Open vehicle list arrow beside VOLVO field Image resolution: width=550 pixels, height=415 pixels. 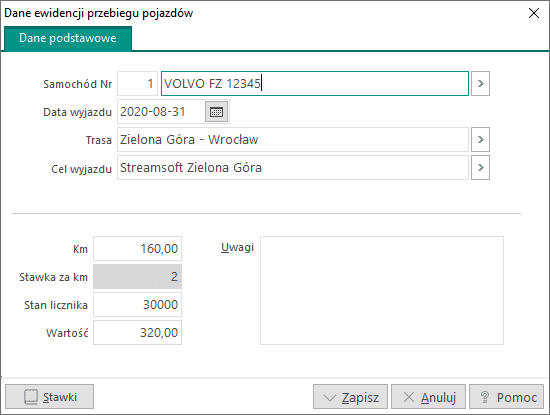click(x=480, y=83)
